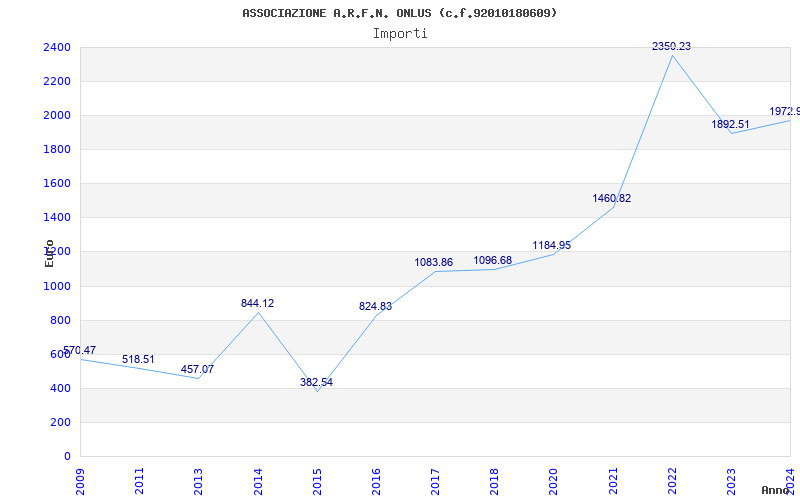Click the 0 y-axis value
Viewport: 800px width, 500px height.
[x=68, y=457]
